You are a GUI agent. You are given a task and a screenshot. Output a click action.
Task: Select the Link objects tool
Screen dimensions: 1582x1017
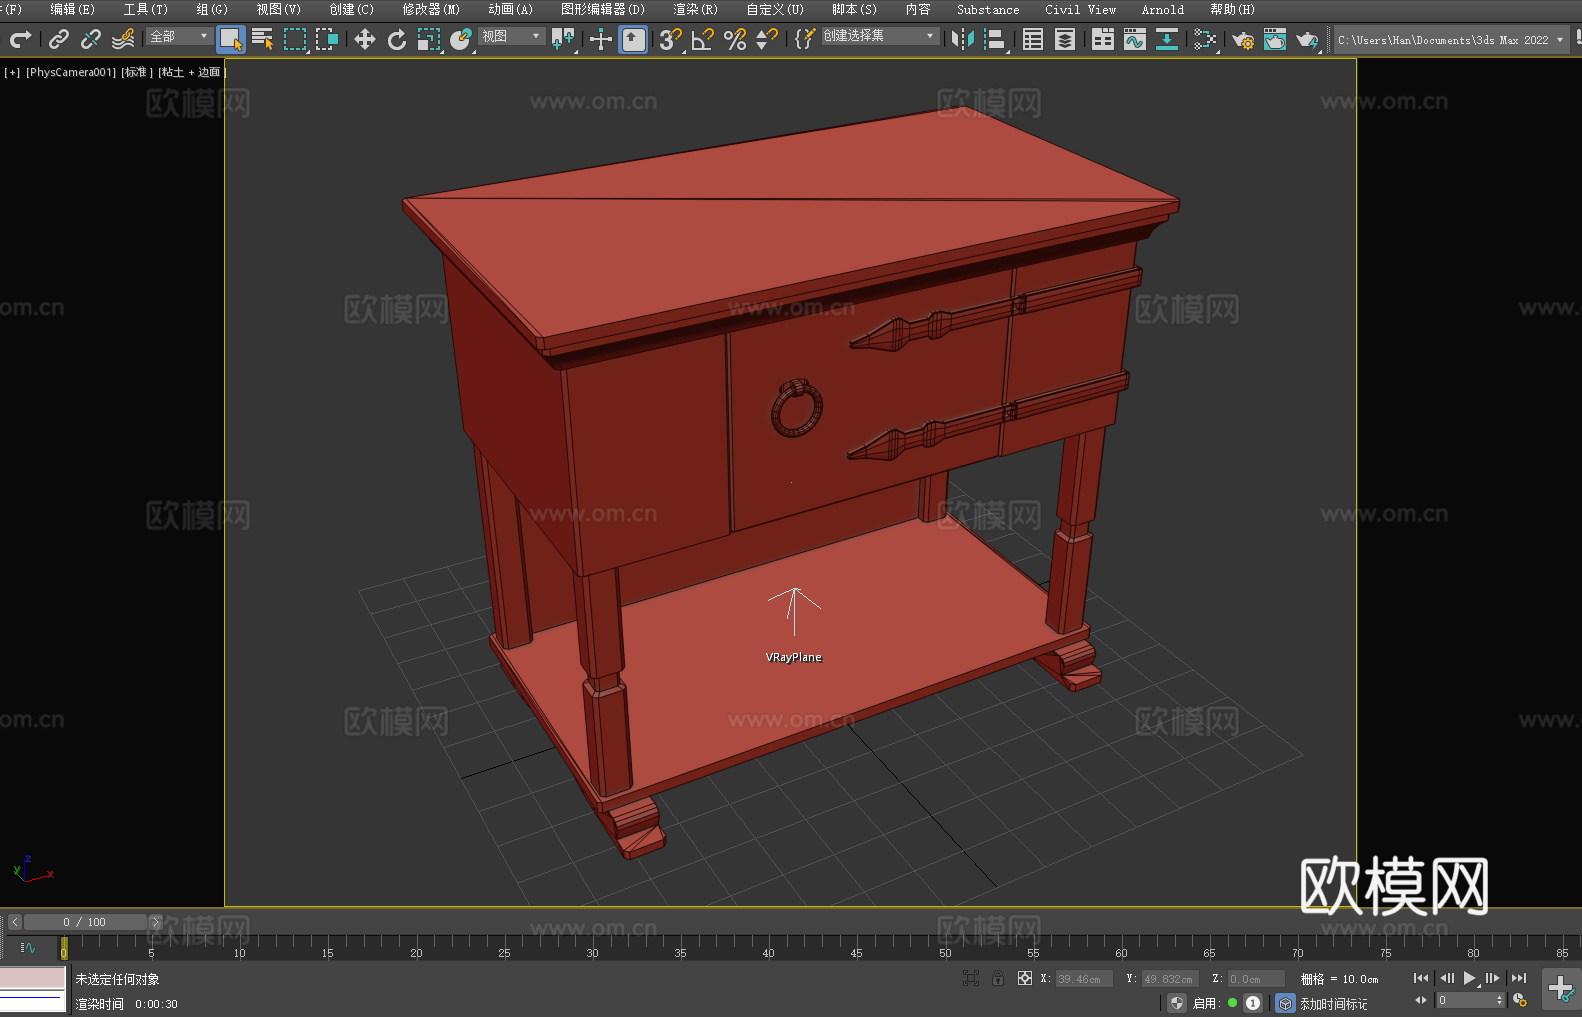click(x=59, y=39)
